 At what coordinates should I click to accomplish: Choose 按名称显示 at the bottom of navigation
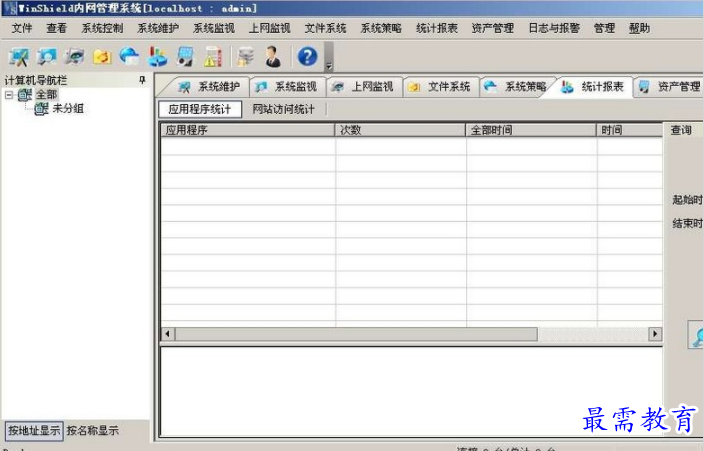[x=93, y=430]
